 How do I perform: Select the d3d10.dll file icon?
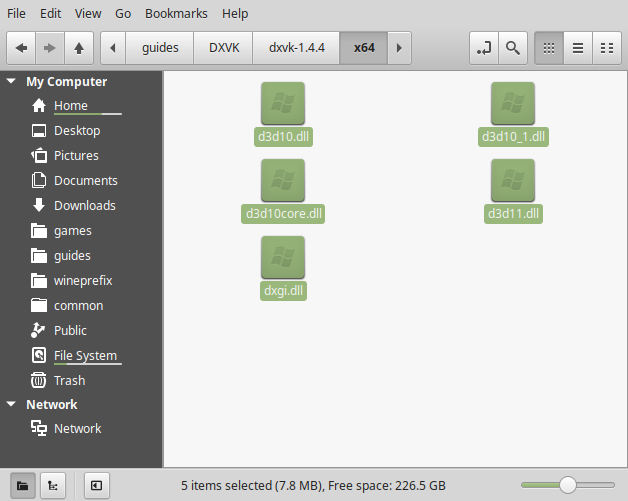point(283,103)
